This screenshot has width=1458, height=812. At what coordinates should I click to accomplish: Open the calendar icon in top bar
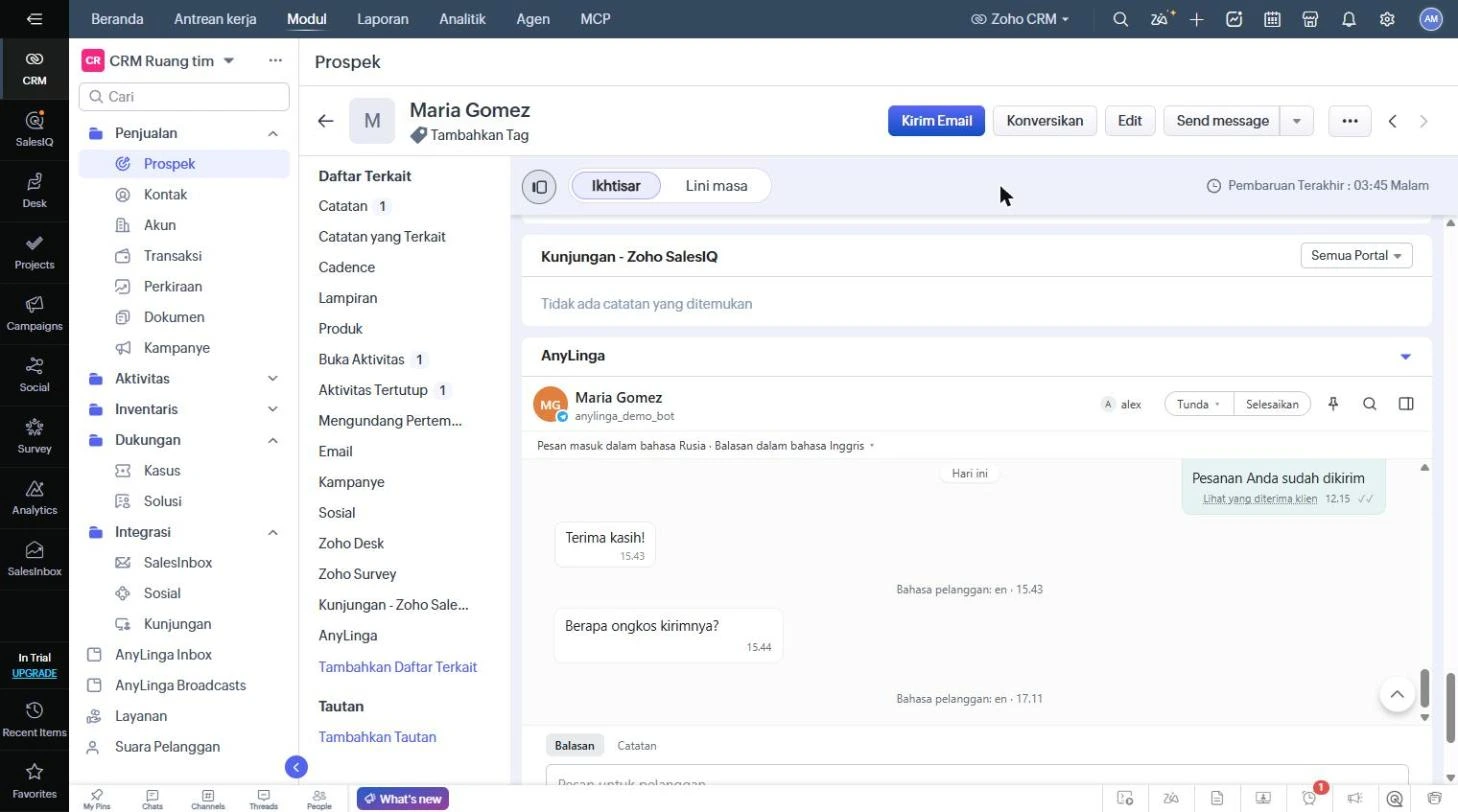coord(1273,19)
